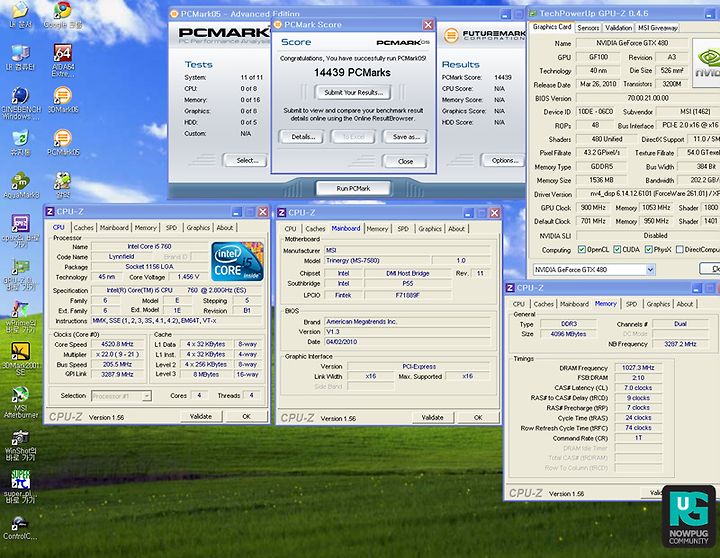This screenshot has width=720, height=558.
Task: Open the AIDA64 Extreme desktop icon
Action: coord(63,61)
